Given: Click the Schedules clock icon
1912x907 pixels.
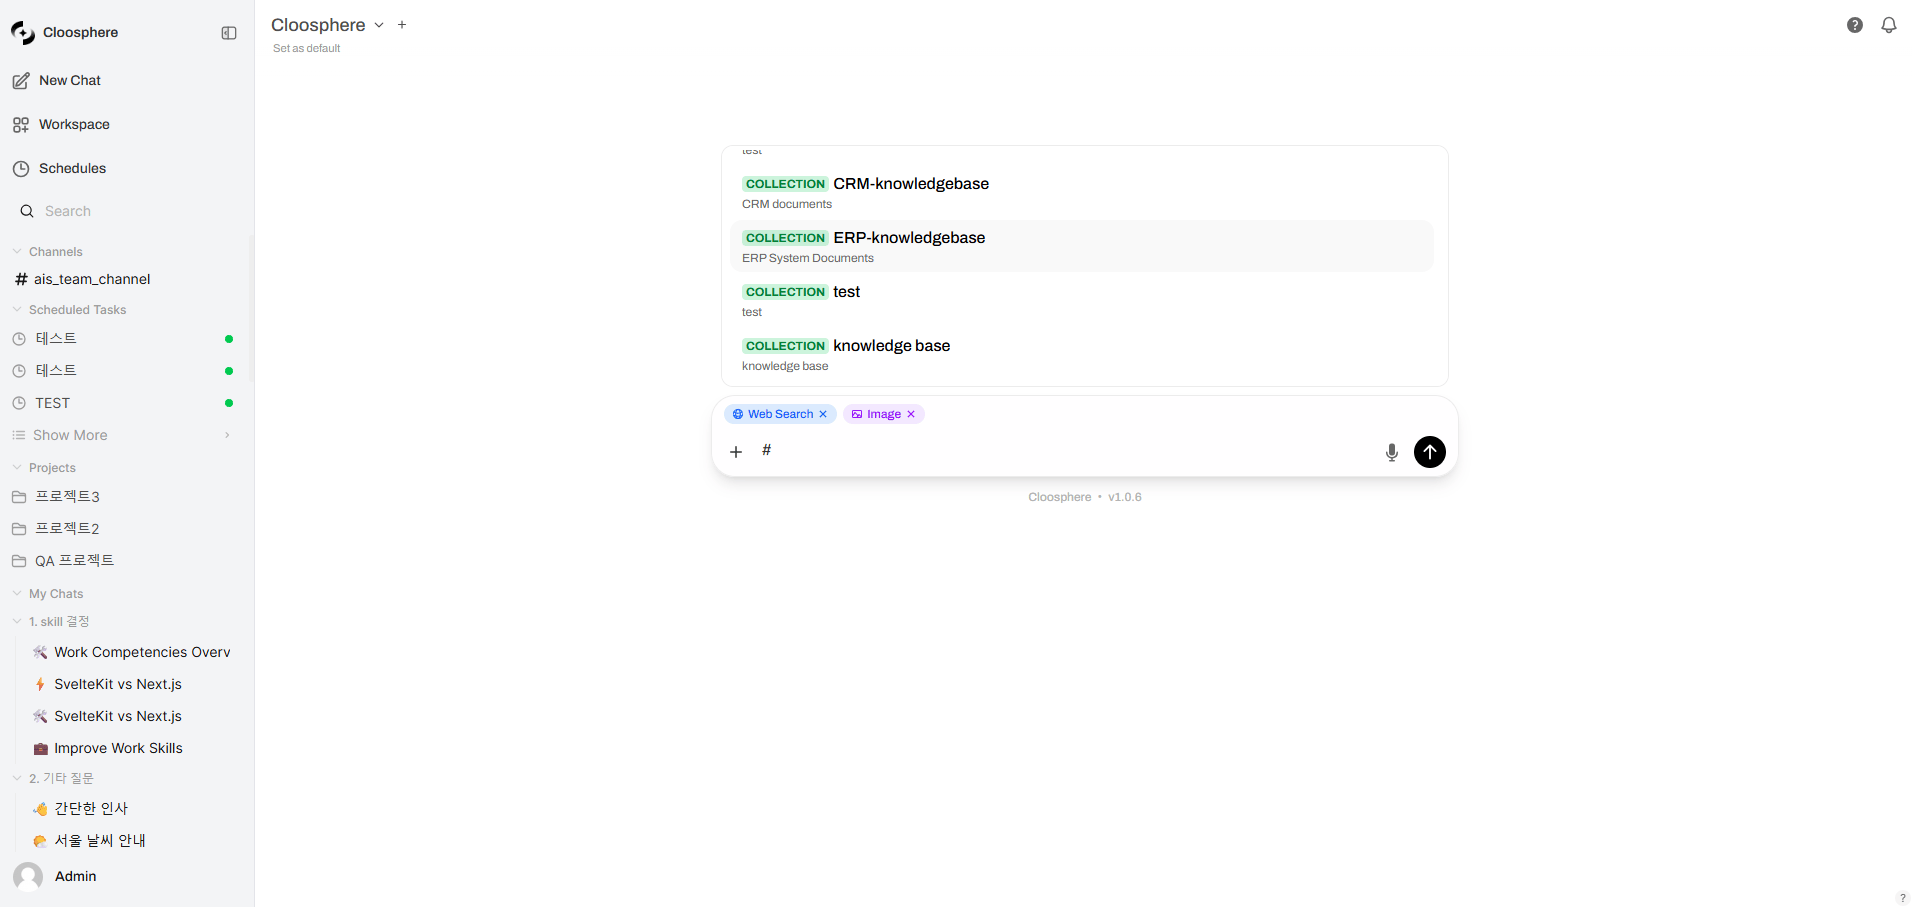Looking at the screenshot, I should pos(21,169).
